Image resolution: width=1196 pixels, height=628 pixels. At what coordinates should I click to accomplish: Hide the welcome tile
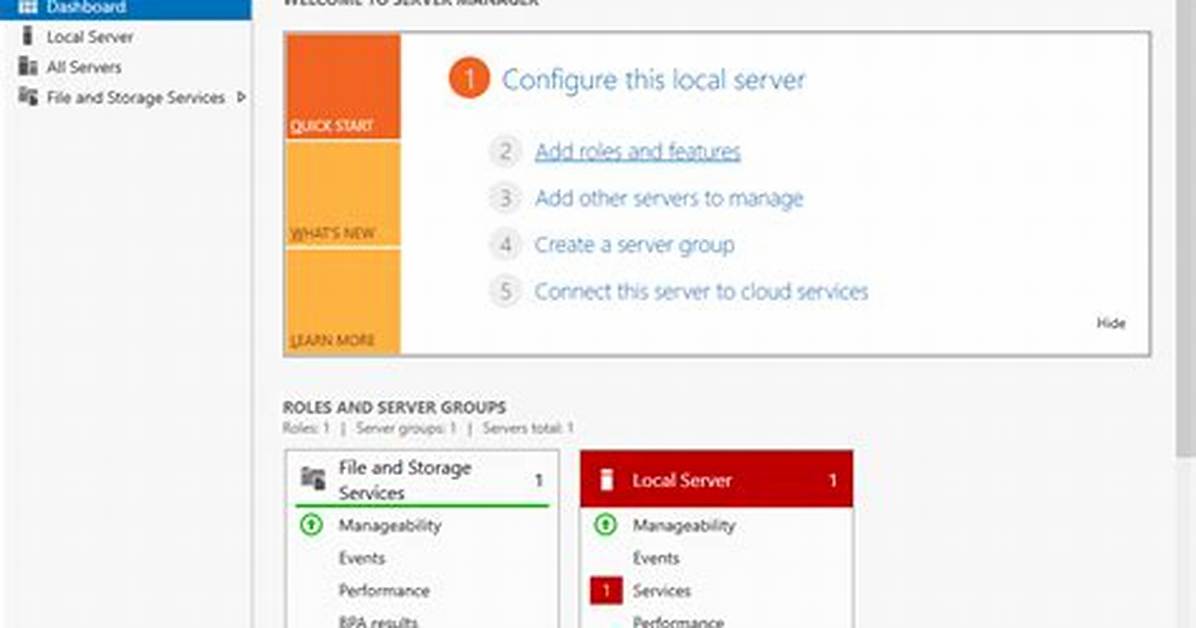click(x=1111, y=323)
